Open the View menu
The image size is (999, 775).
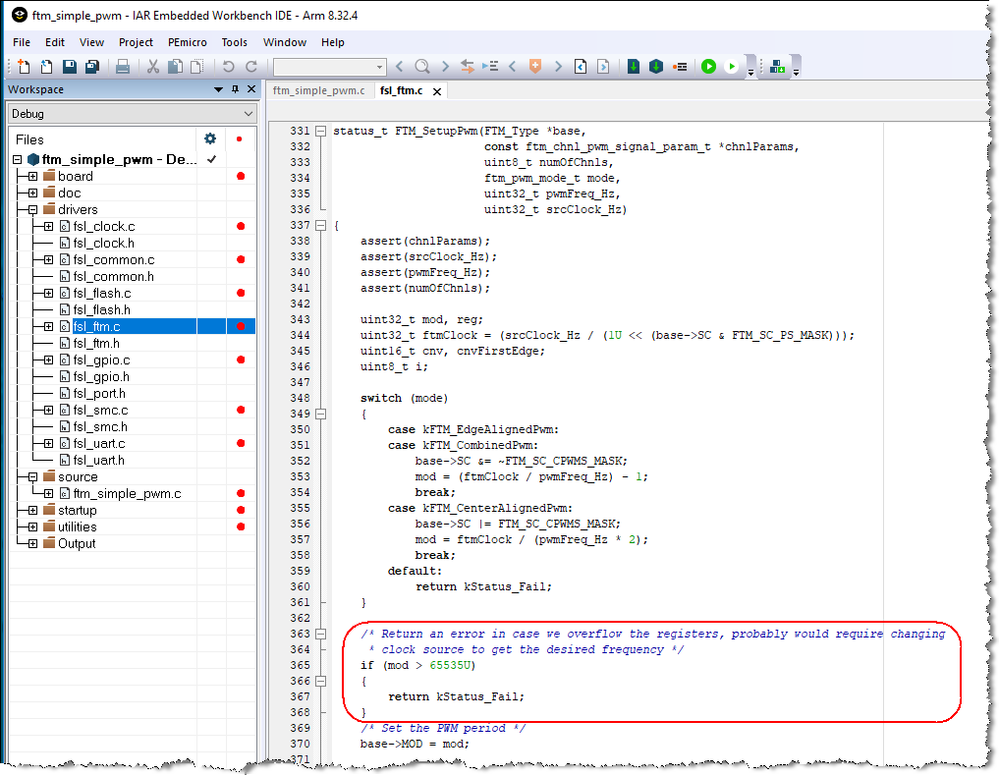pos(92,42)
